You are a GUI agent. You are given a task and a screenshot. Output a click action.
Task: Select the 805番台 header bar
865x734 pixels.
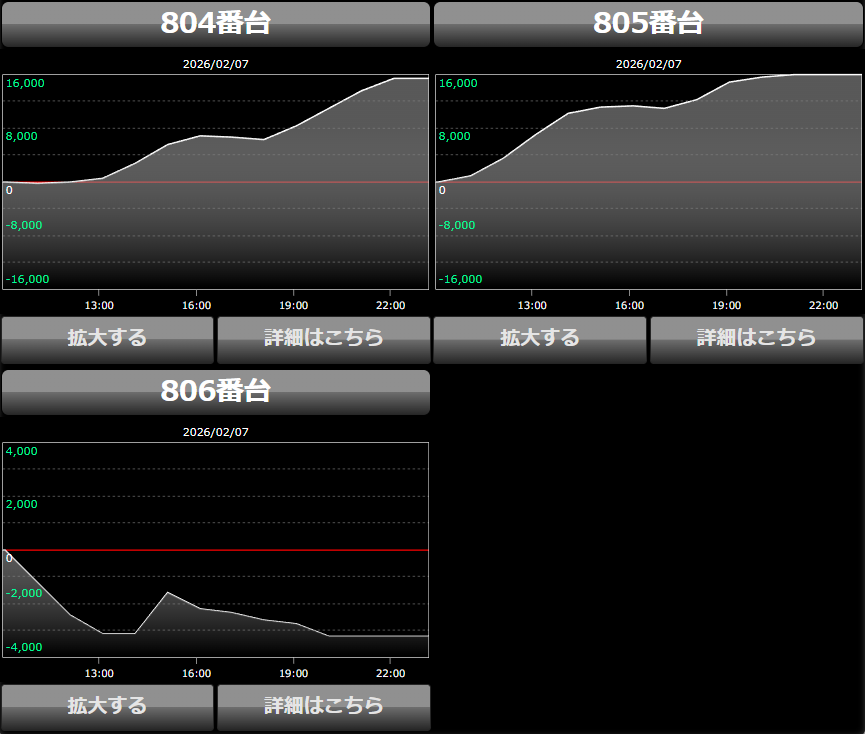tap(648, 24)
